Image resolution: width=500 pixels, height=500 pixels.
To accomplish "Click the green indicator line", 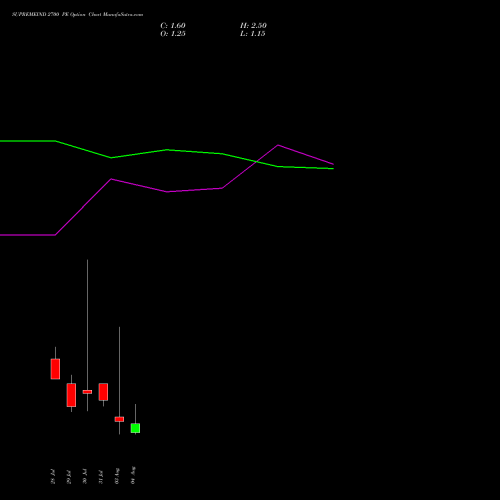I will pyautogui.click(x=167, y=150).
